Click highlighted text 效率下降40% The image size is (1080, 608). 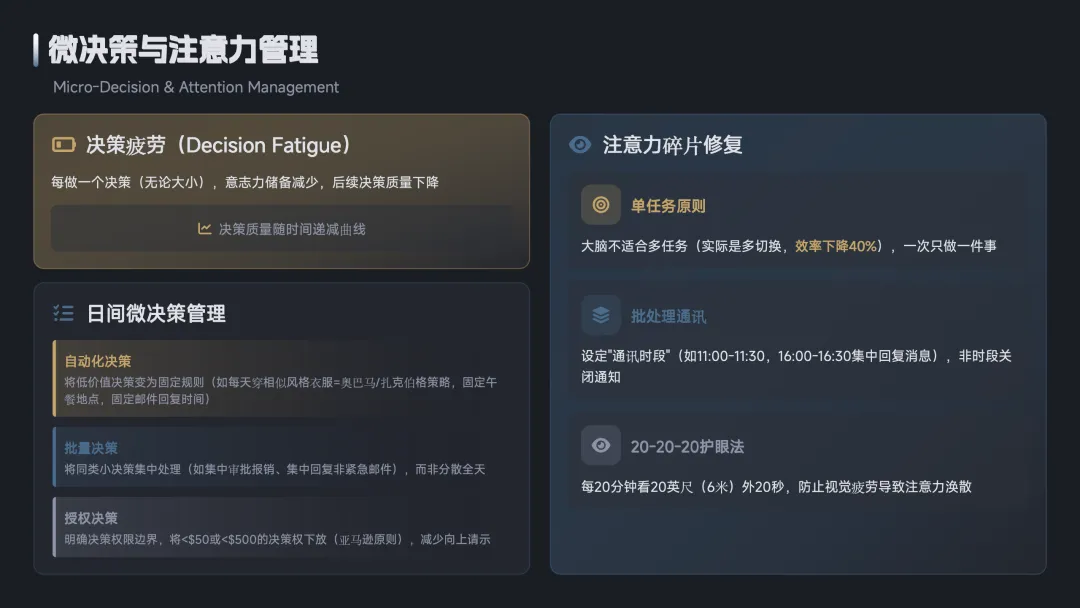[x=836, y=245]
